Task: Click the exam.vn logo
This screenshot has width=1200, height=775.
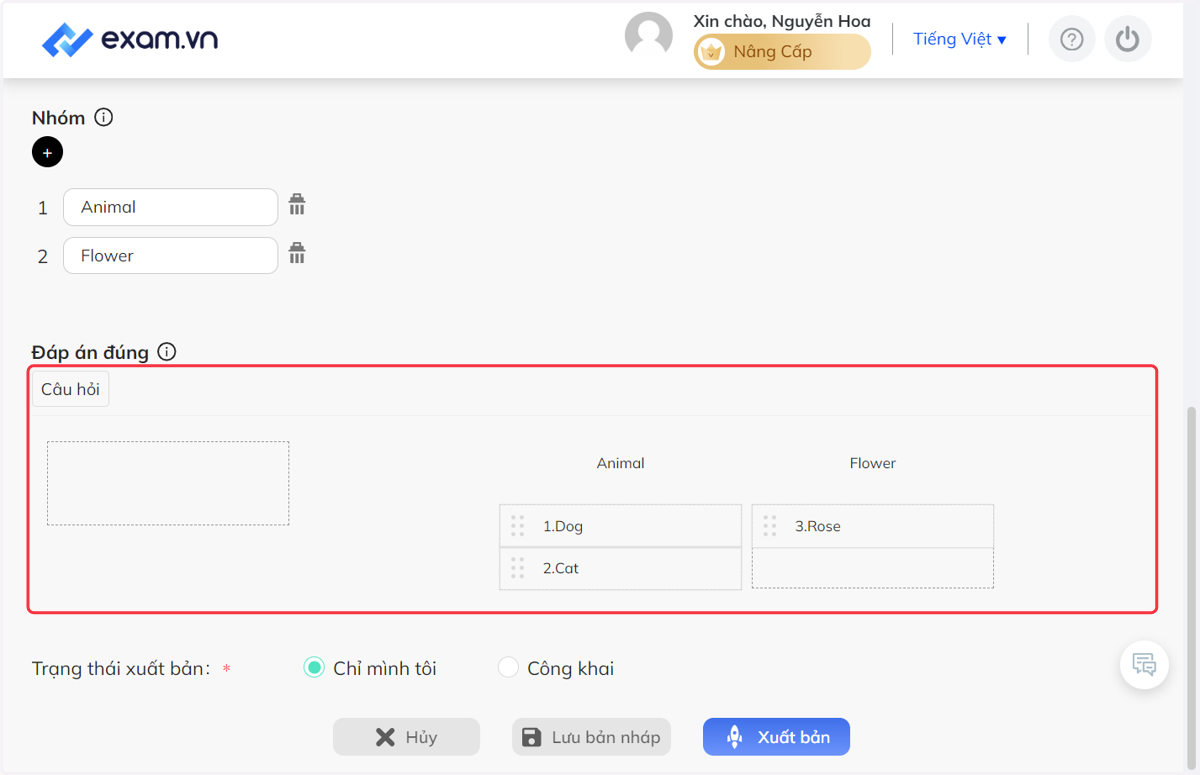Action: point(130,40)
